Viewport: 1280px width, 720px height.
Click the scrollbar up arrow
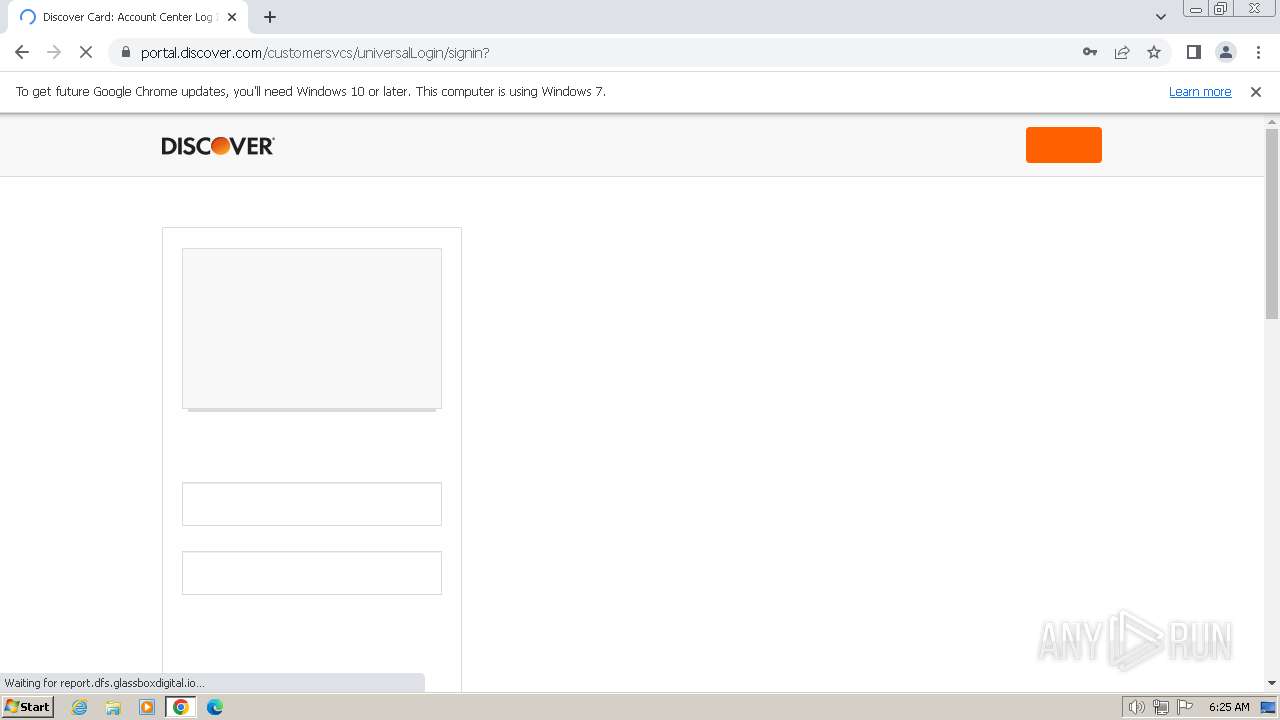1272,121
